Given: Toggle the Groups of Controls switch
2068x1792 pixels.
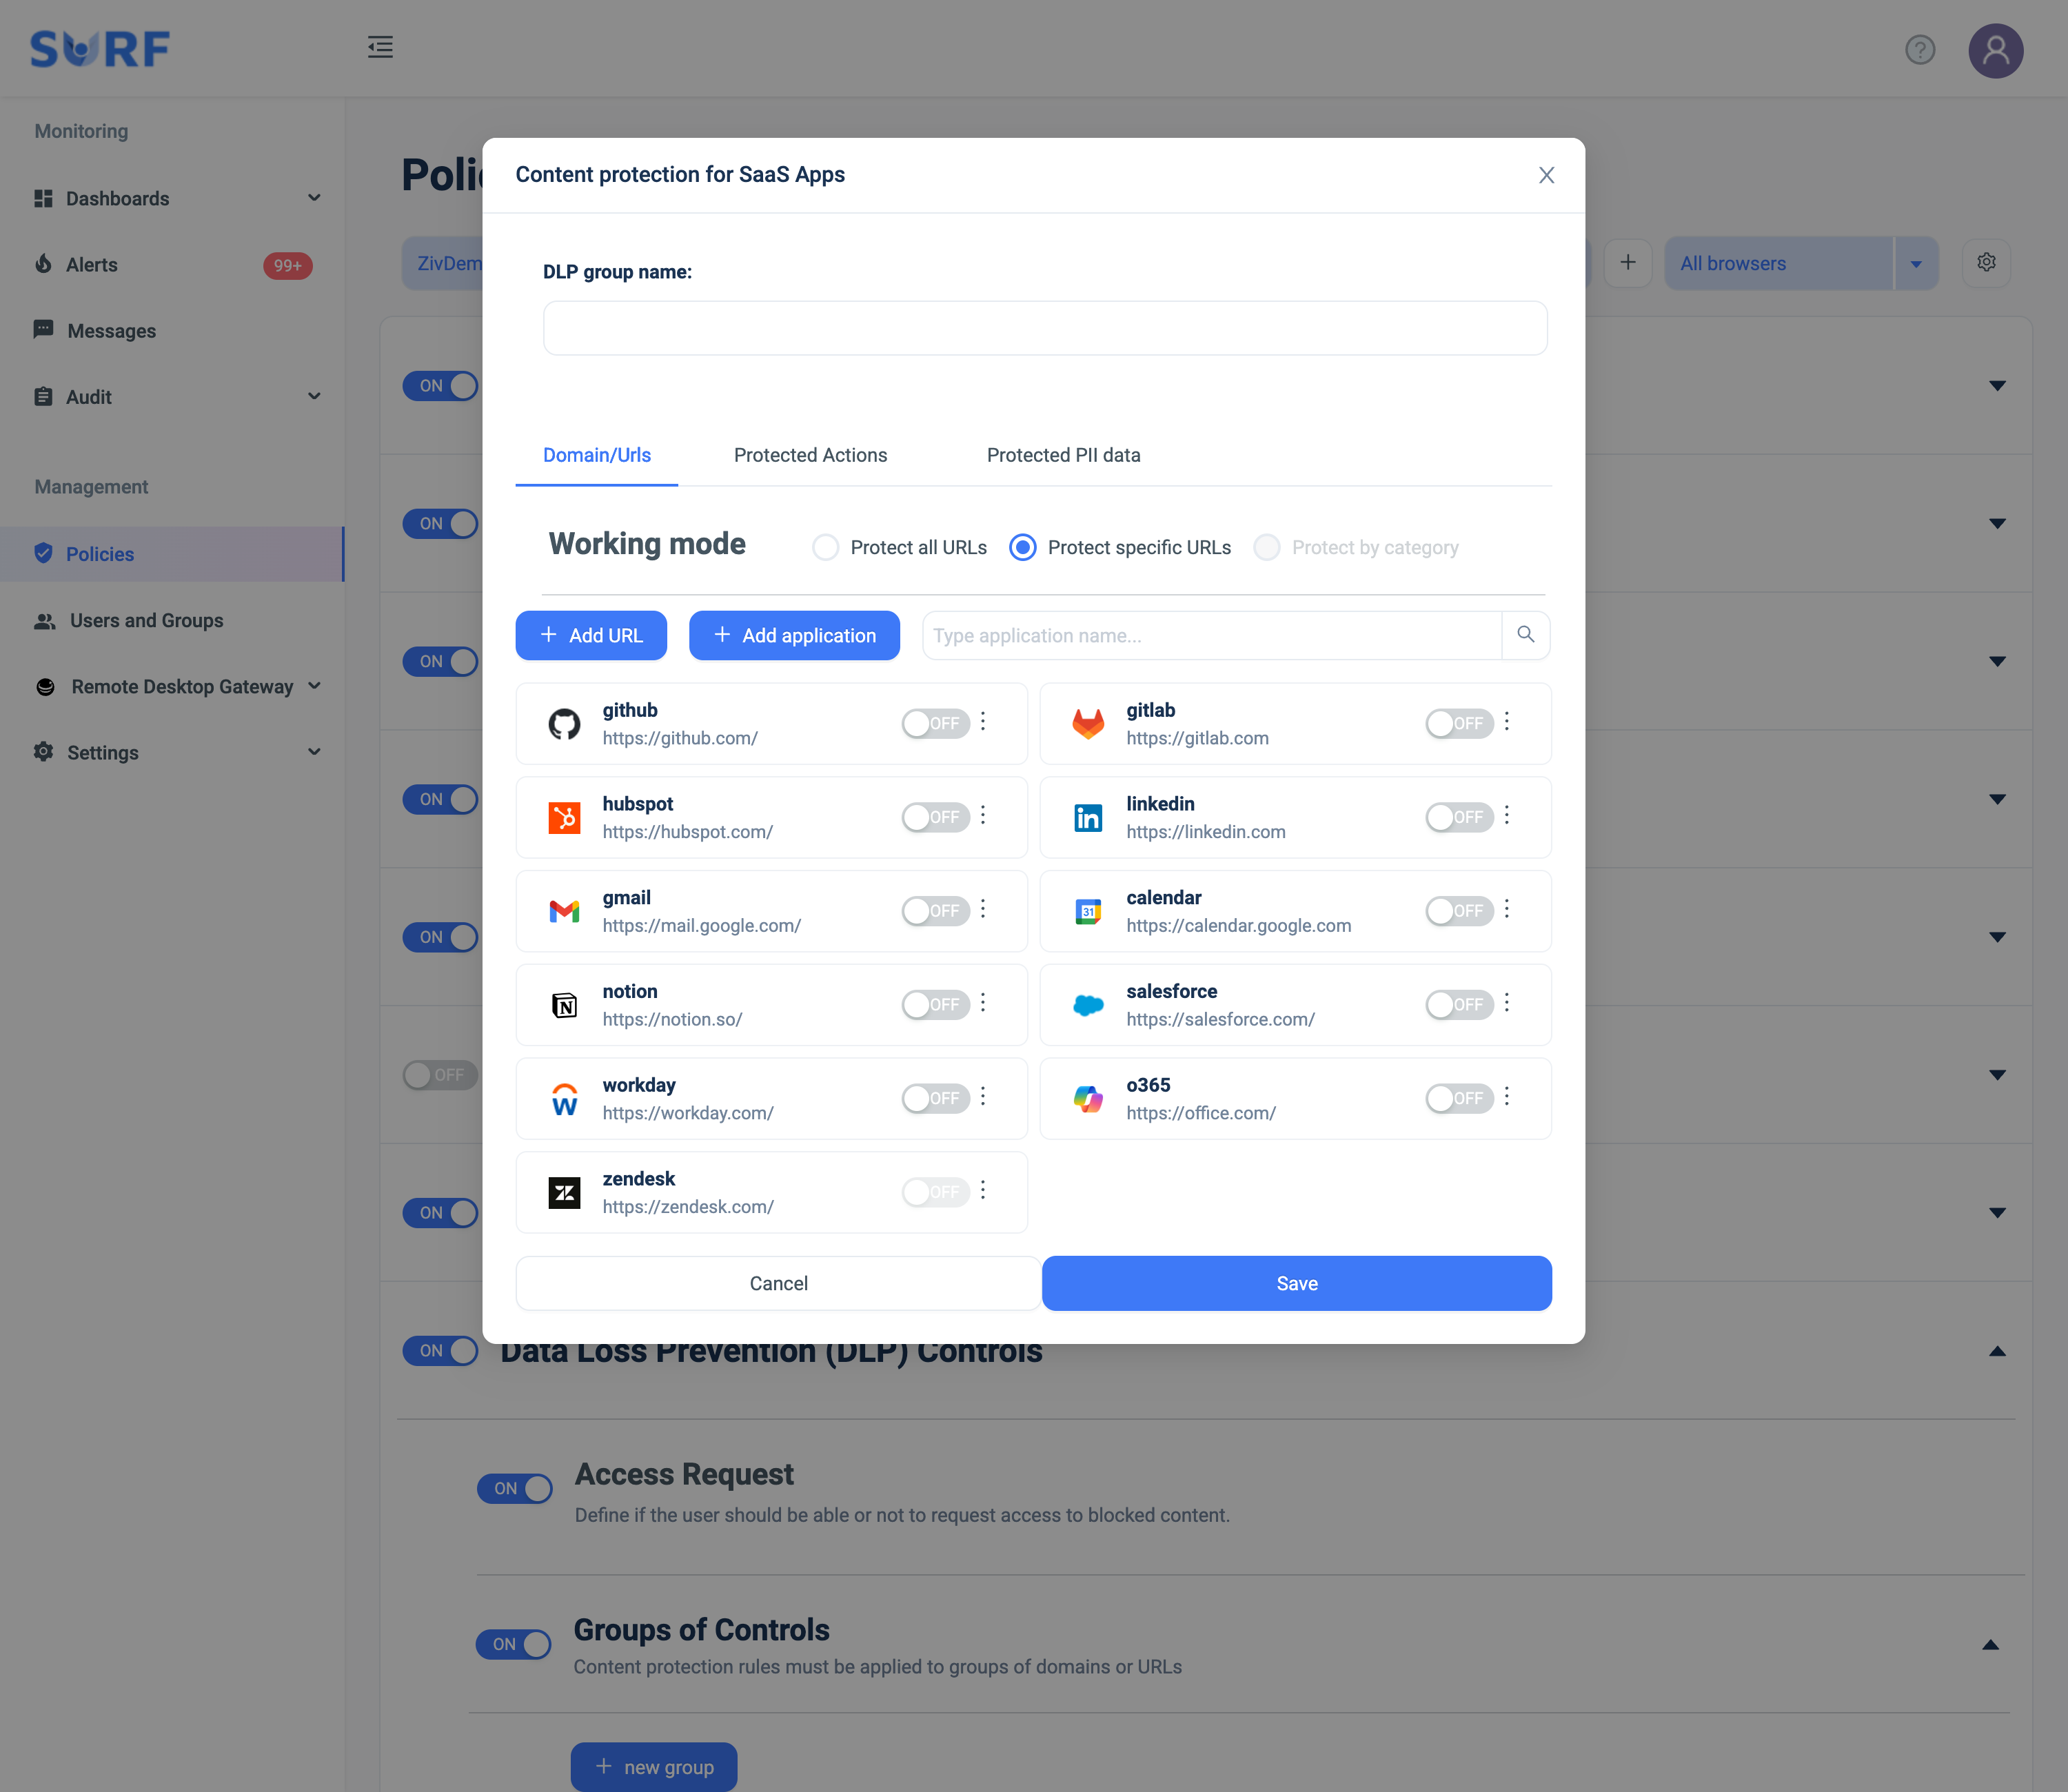Looking at the screenshot, I should coord(514,1644).
